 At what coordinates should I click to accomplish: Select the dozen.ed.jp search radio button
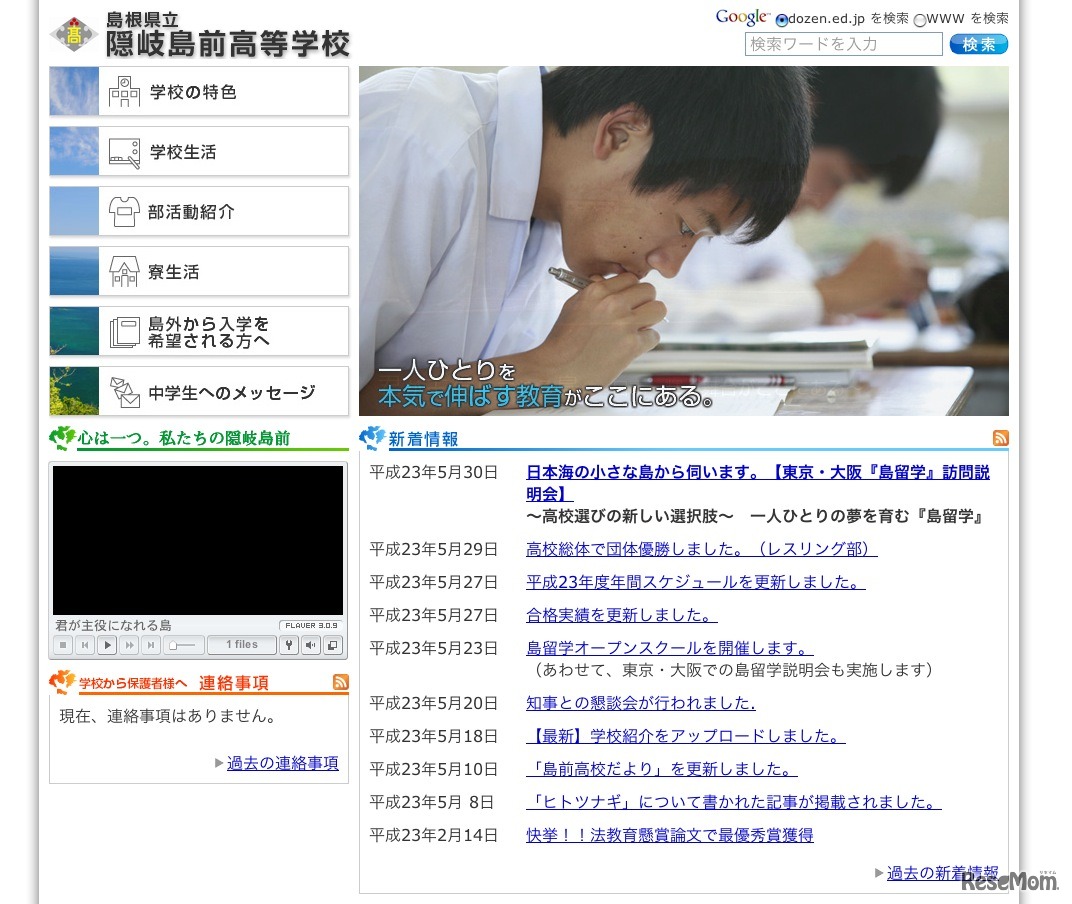click(780, 18)
